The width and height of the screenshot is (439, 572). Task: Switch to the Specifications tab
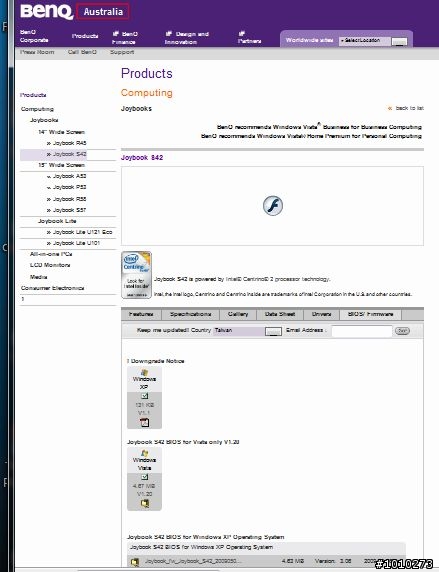[190, 314]
